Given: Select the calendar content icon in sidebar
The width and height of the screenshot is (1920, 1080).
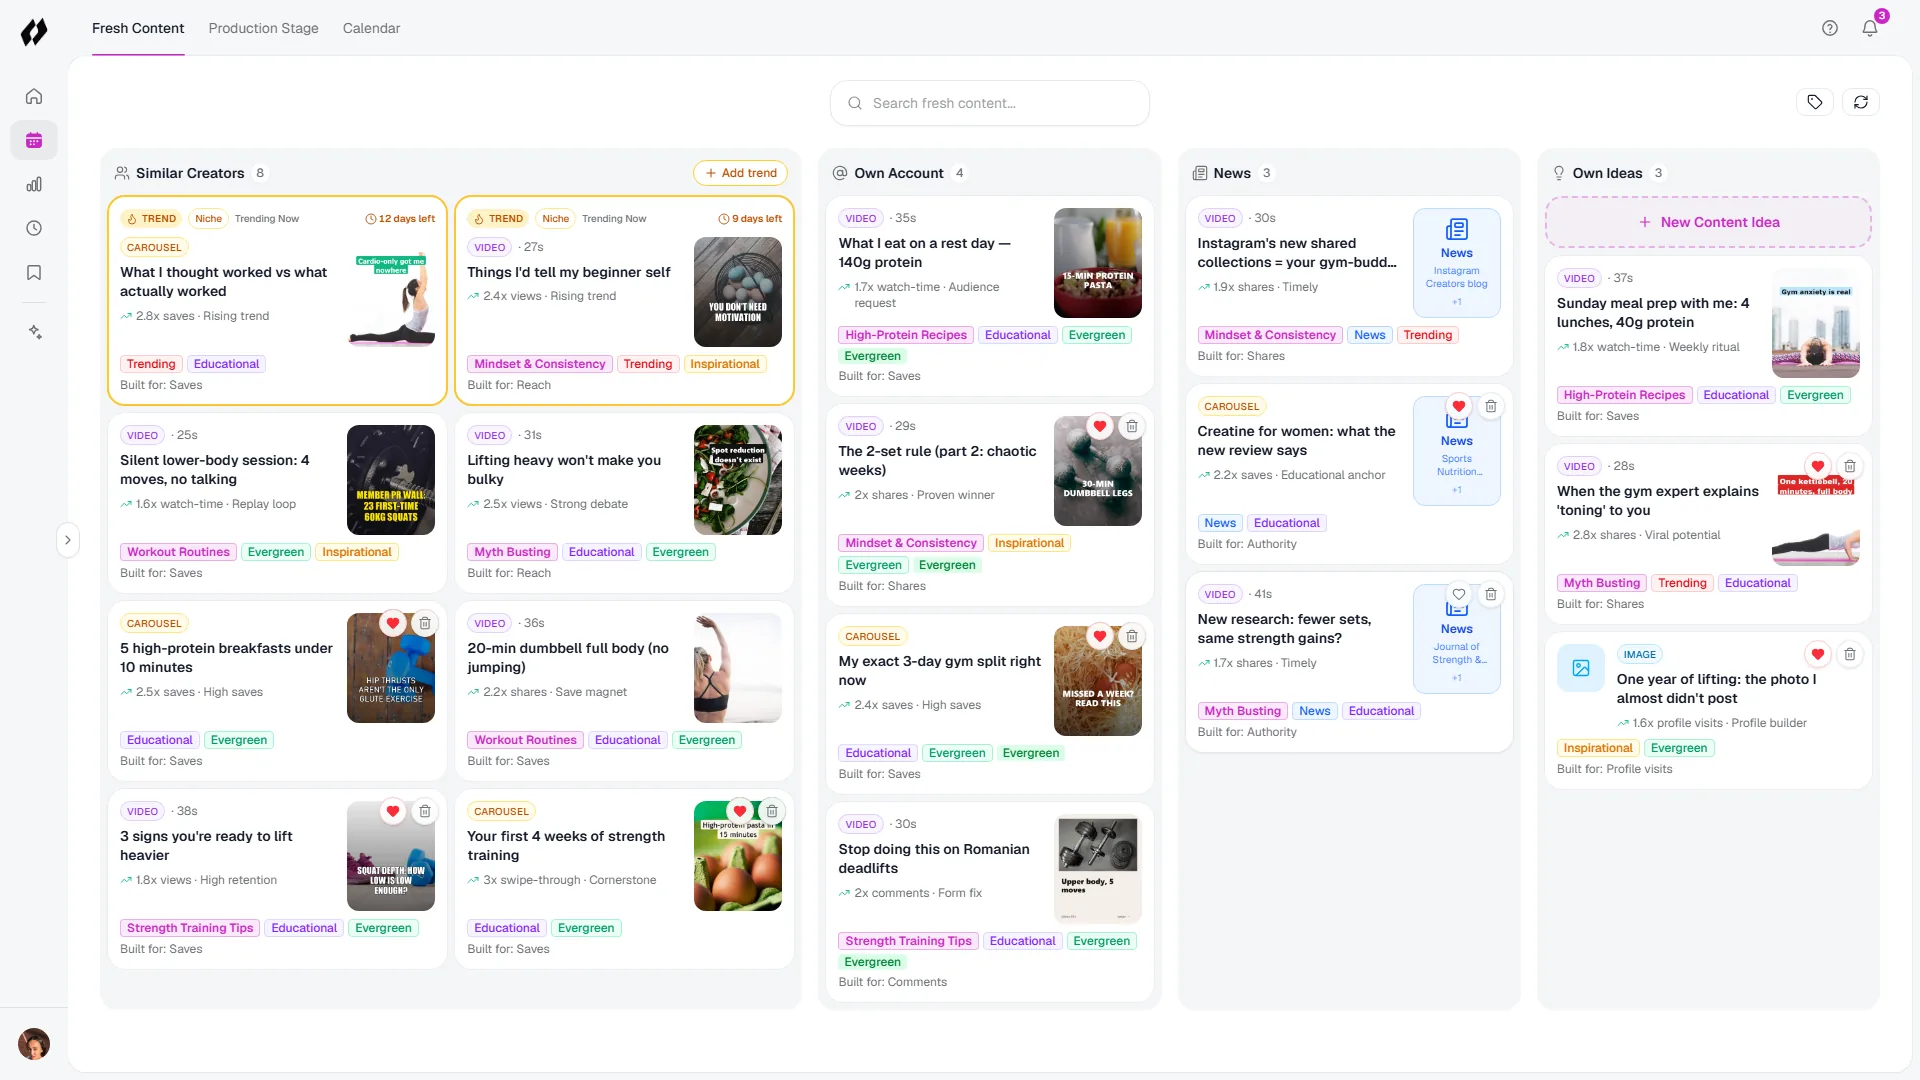Looking at the screenshot, I should click(34, 140).
